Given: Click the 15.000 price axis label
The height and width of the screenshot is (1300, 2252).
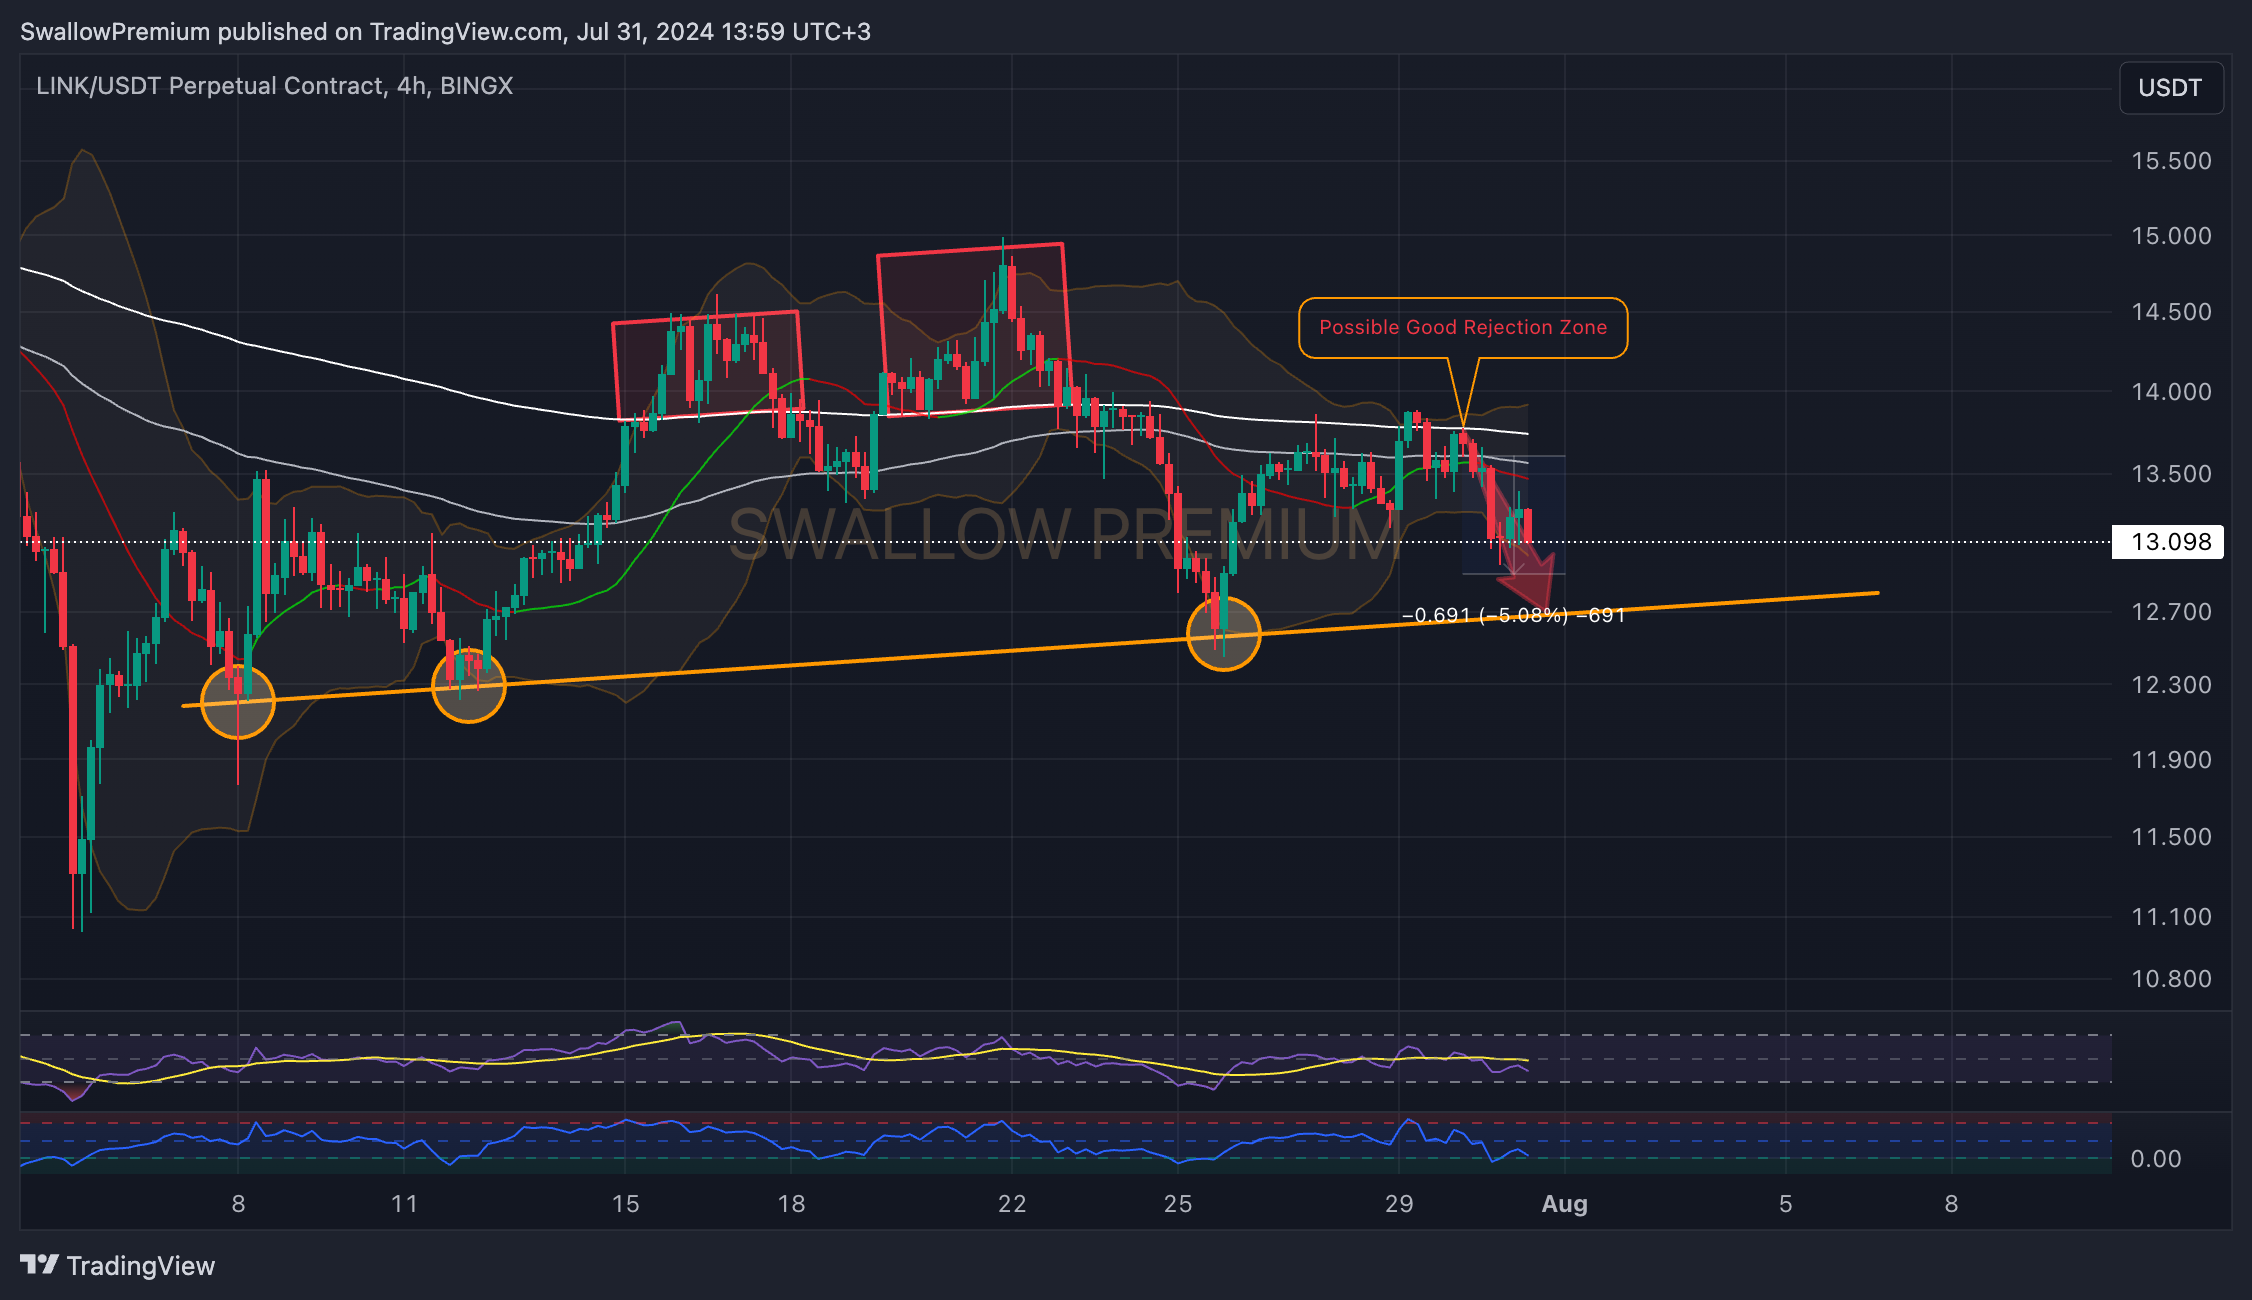Looking at the screenshot, I should click(x=2171, y=236).
